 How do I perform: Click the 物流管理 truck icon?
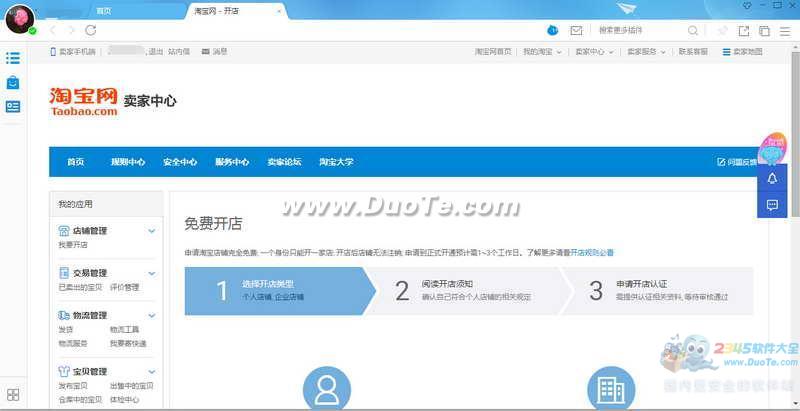(x=64, y=315)
